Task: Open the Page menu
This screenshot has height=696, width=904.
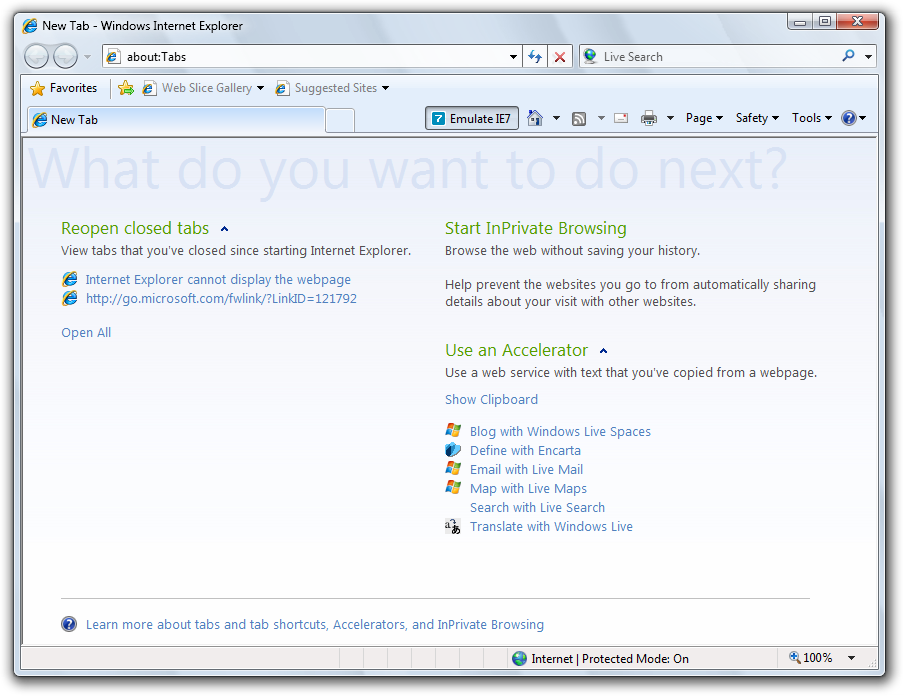Action: click(x=704, y=118)
